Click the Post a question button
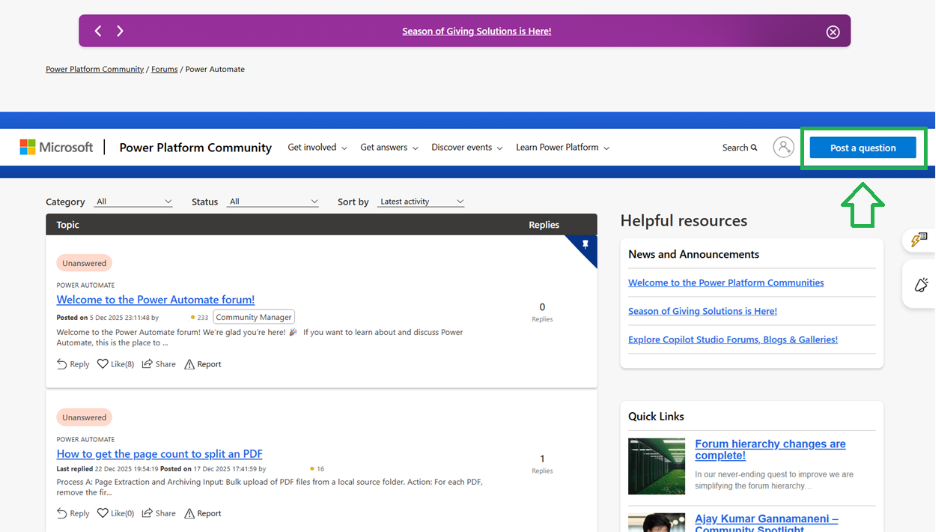 tap(863, 147)
